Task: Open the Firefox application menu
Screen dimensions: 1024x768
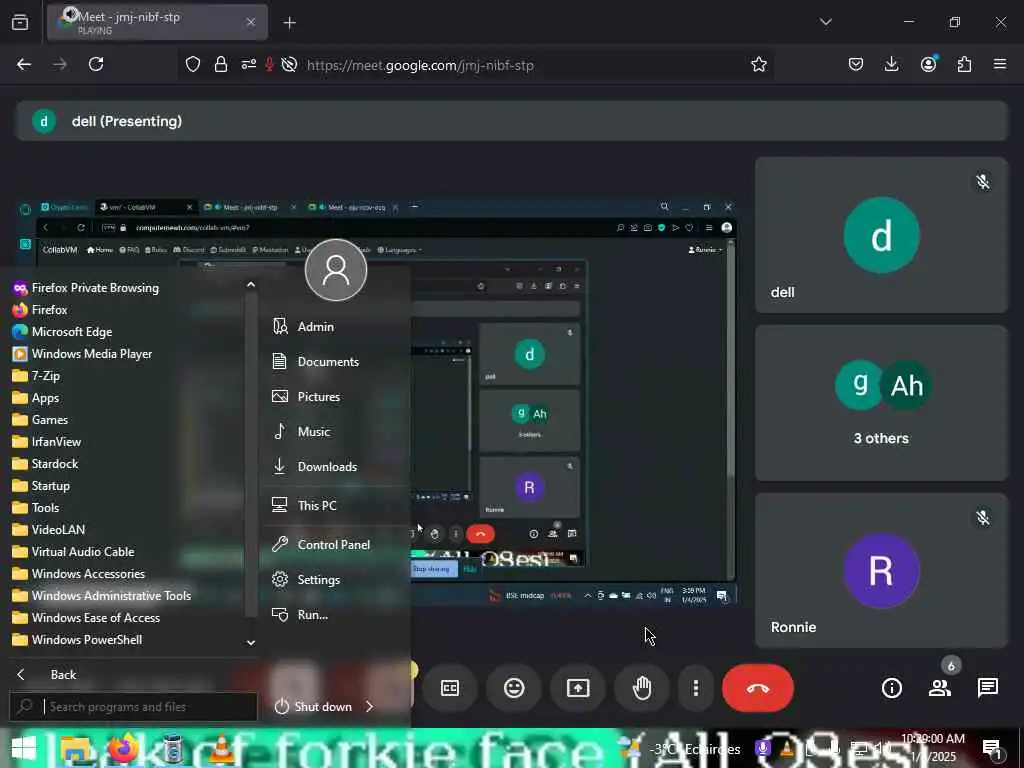Action: (x=1000, y=64)
